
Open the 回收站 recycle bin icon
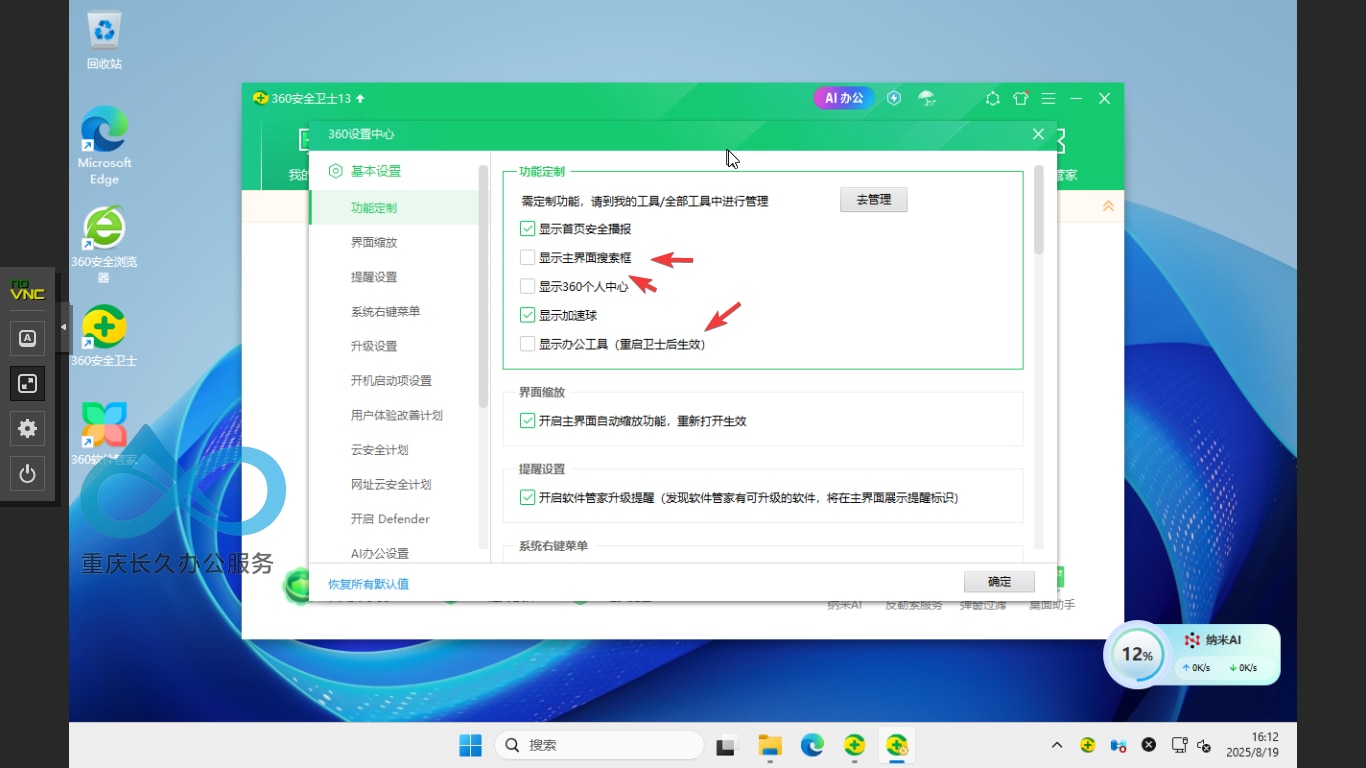tap(104, 41)
